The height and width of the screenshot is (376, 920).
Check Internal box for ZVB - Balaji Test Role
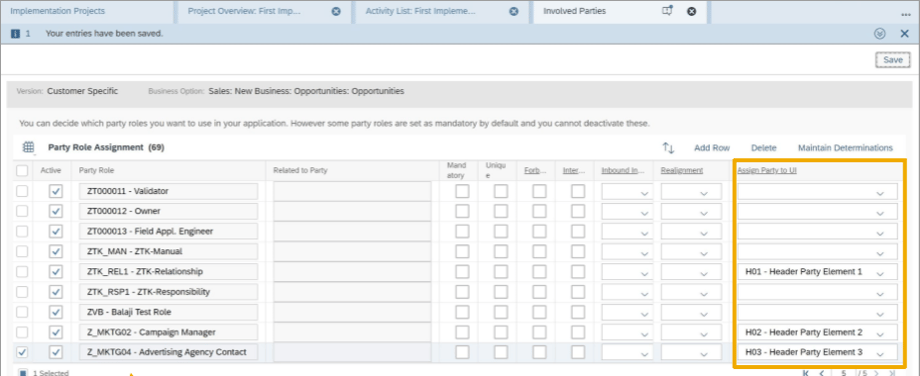pyautogui.click(x=578, y=312)
